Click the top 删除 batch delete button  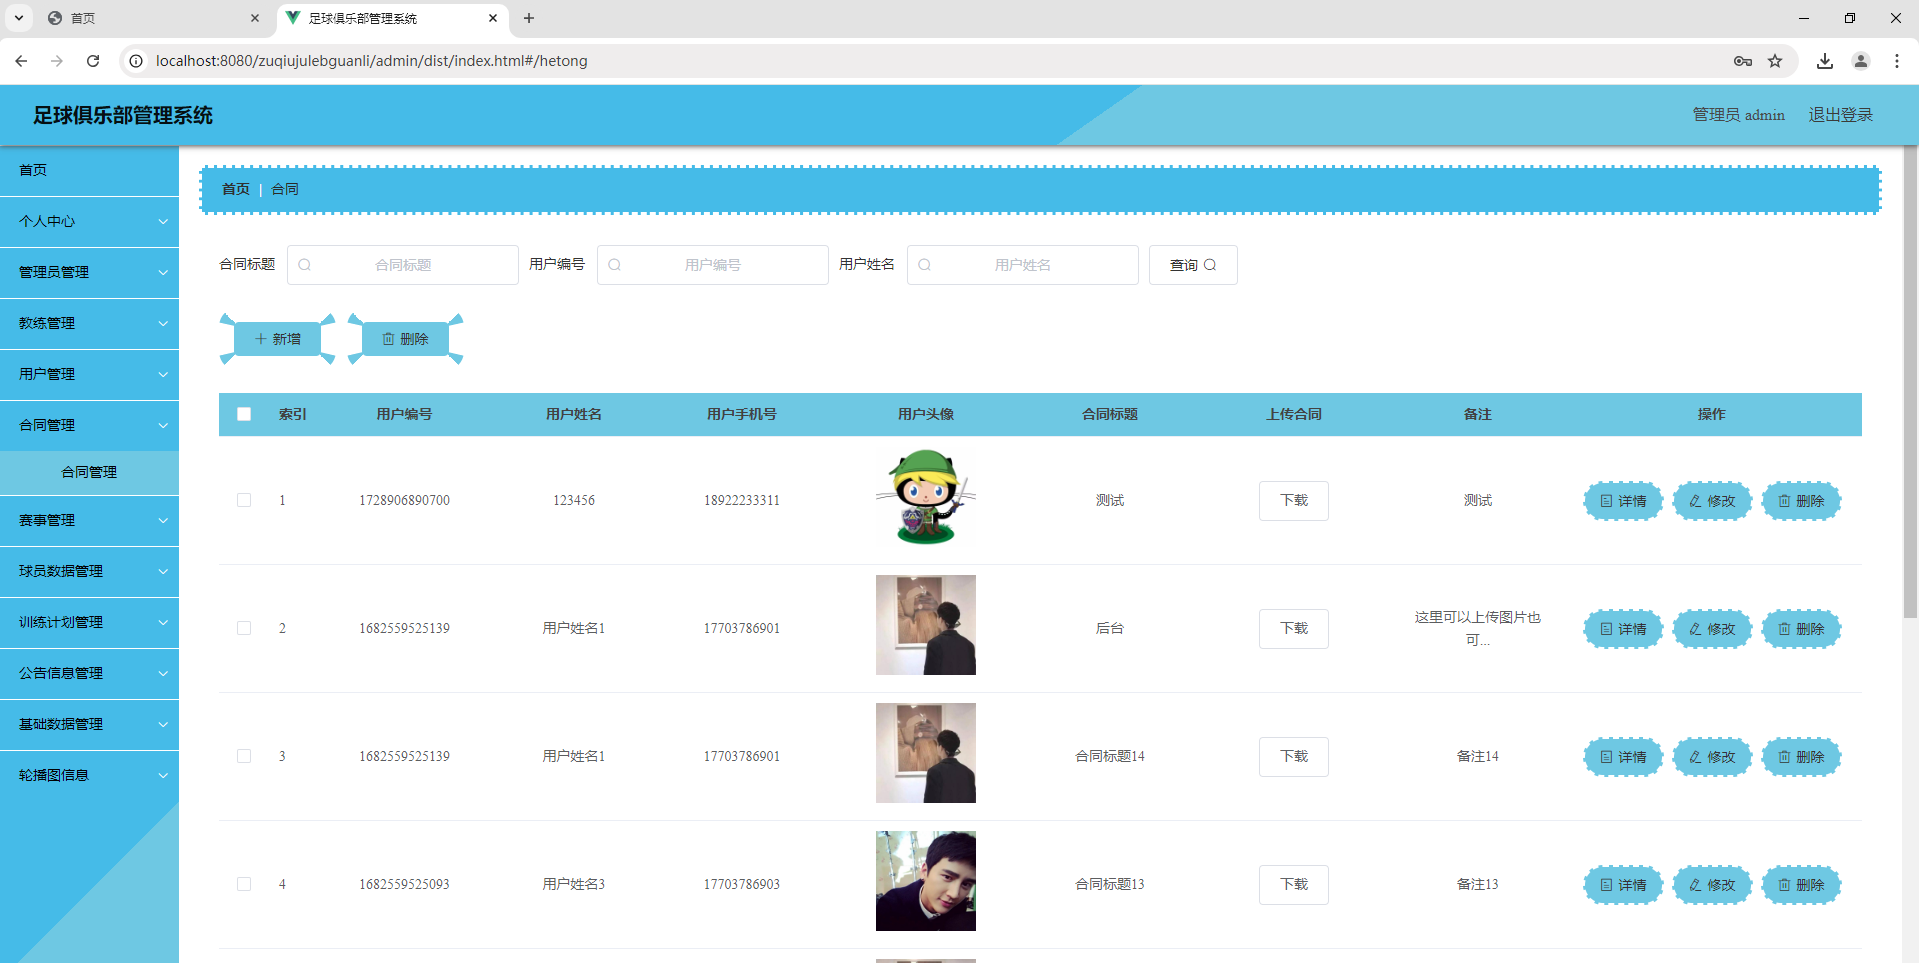(405, 339)
